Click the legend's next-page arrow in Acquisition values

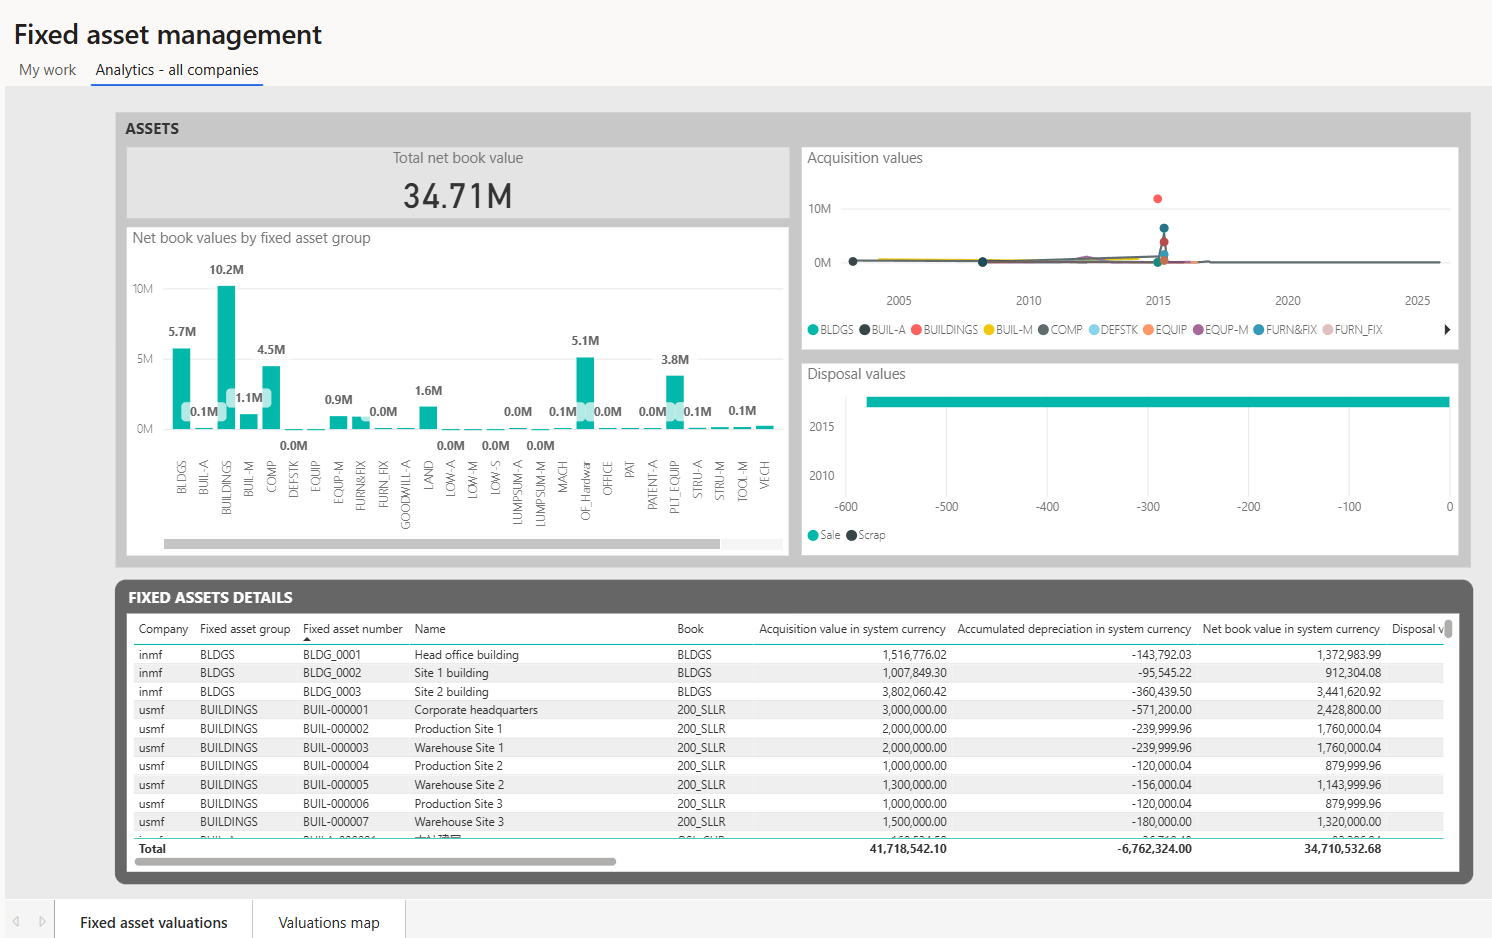pyautogui.click(x=1447, y=330)
